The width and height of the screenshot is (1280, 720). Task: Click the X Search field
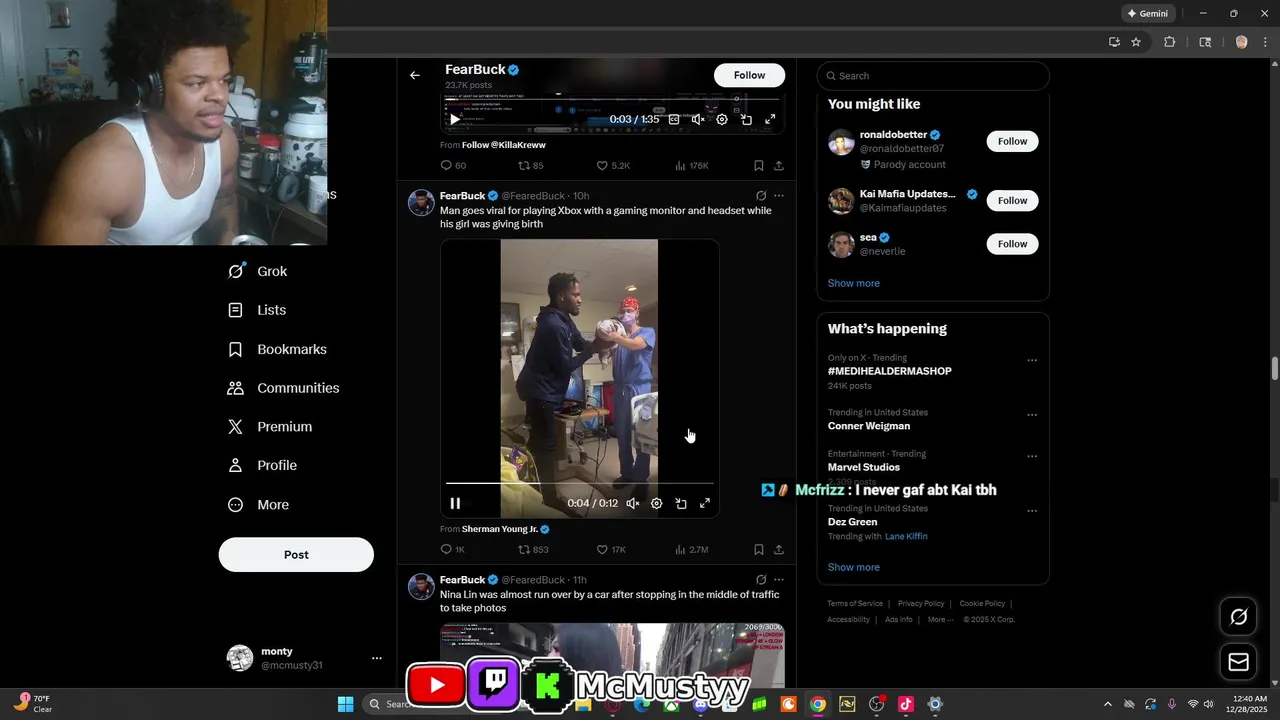pyautogui.click(x=933, y=76)
